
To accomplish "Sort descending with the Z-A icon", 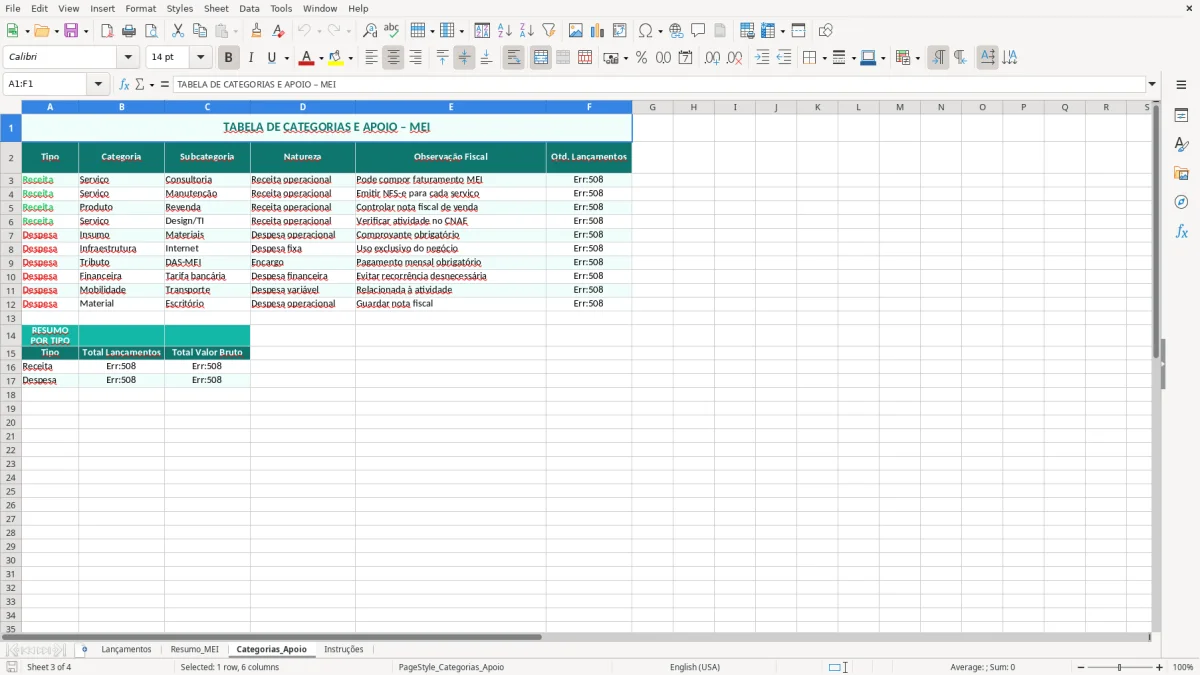I will (527, 31).
